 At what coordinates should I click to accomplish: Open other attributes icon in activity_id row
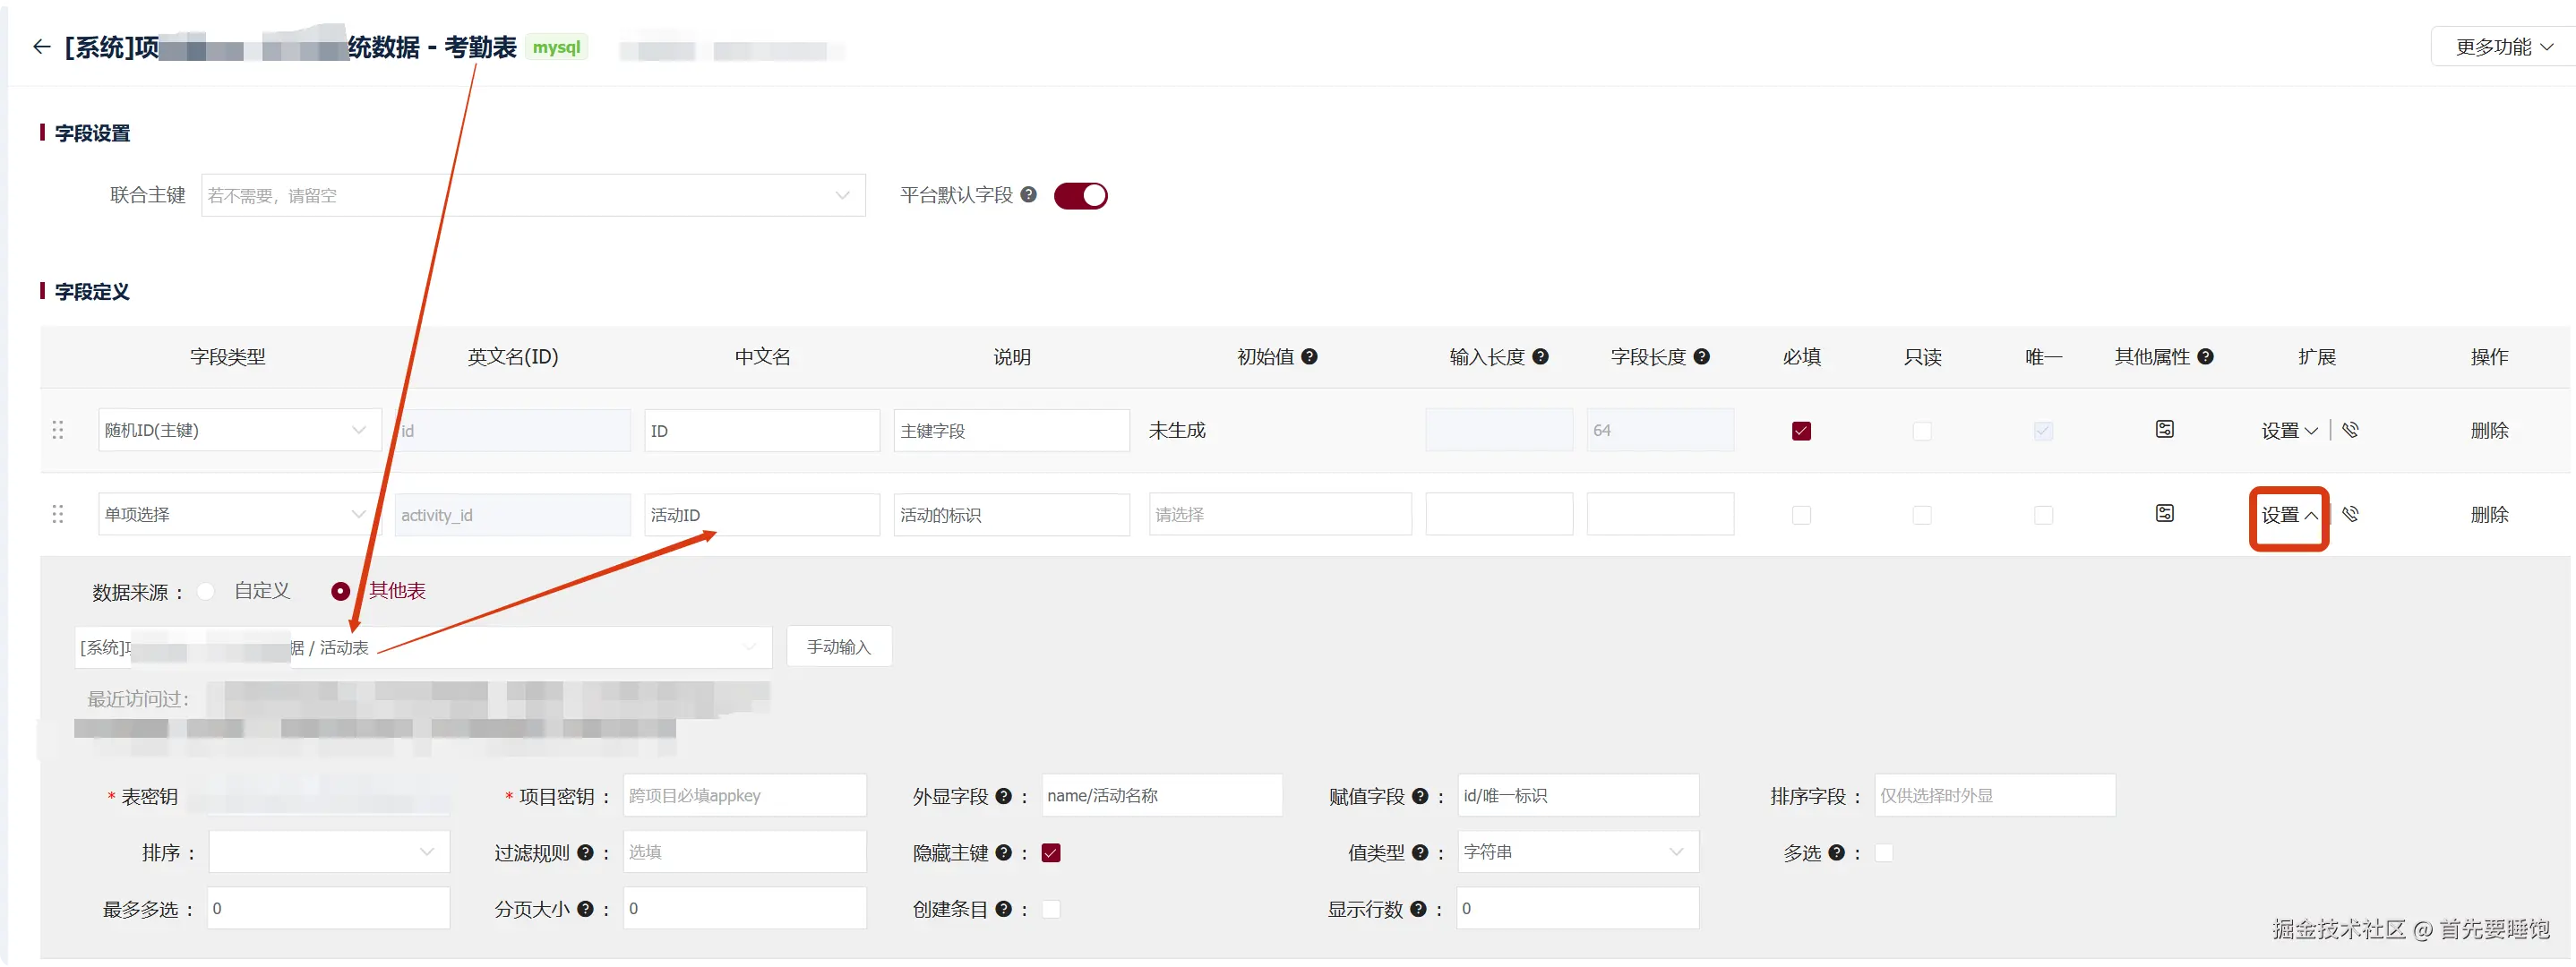[x=2164, y=514]
